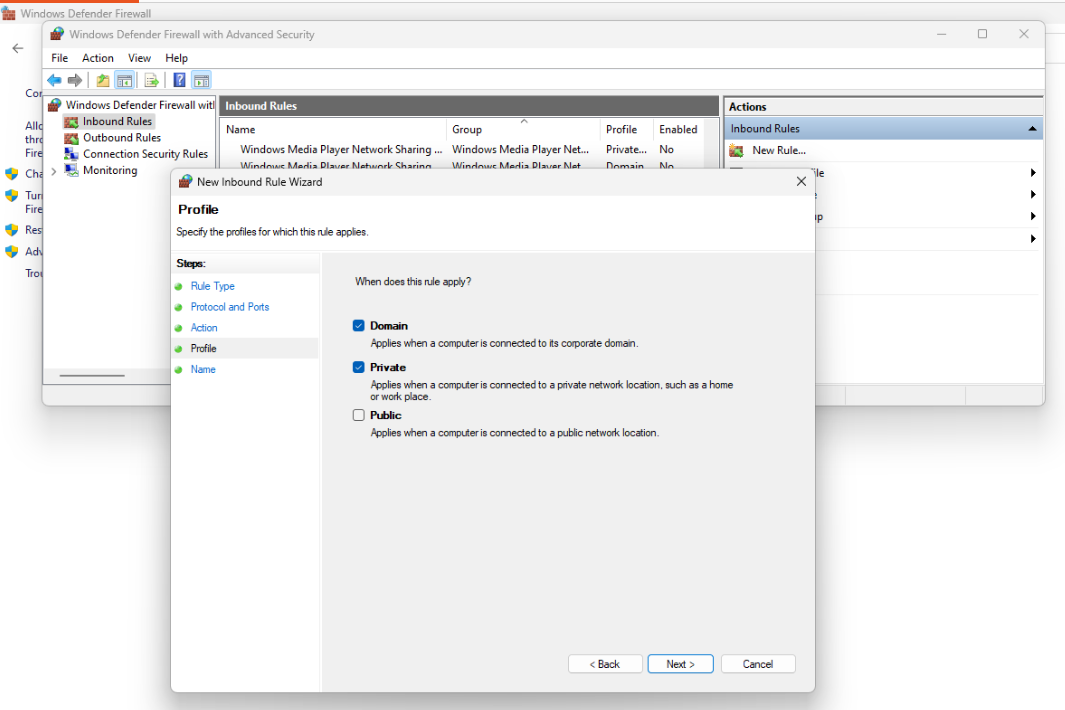Viewport: 1065px width, 710px height.
Task: Click the forward arrow toolbar icon
Action: tap(75, 80)
